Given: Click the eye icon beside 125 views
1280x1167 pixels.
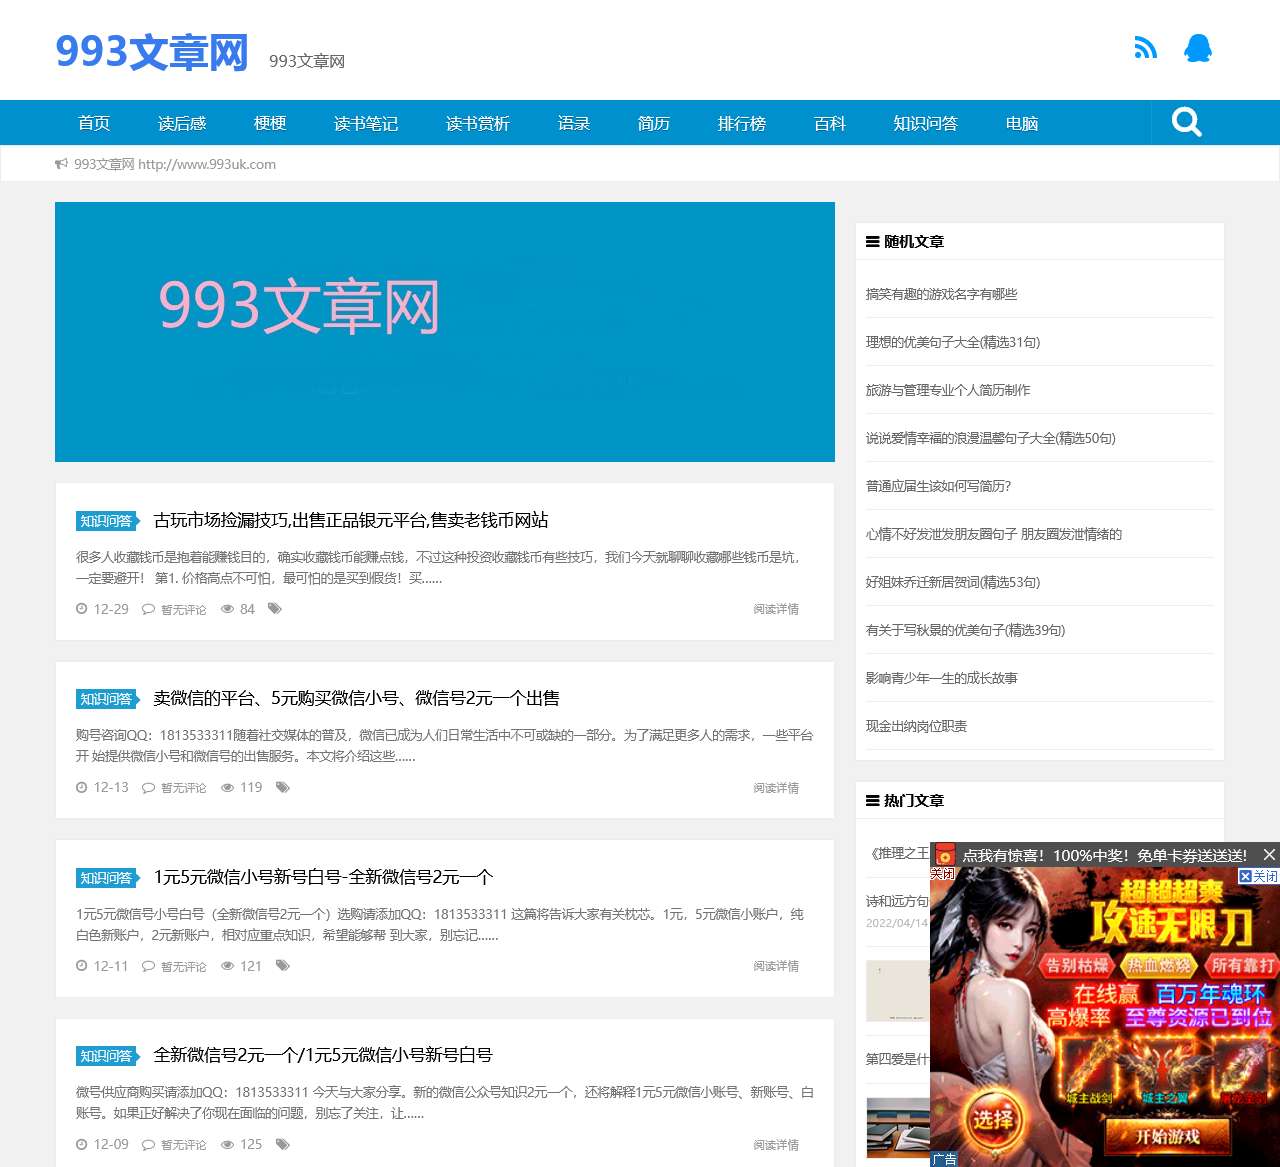Looking at the screenshot, I should tap(228, 1144).
